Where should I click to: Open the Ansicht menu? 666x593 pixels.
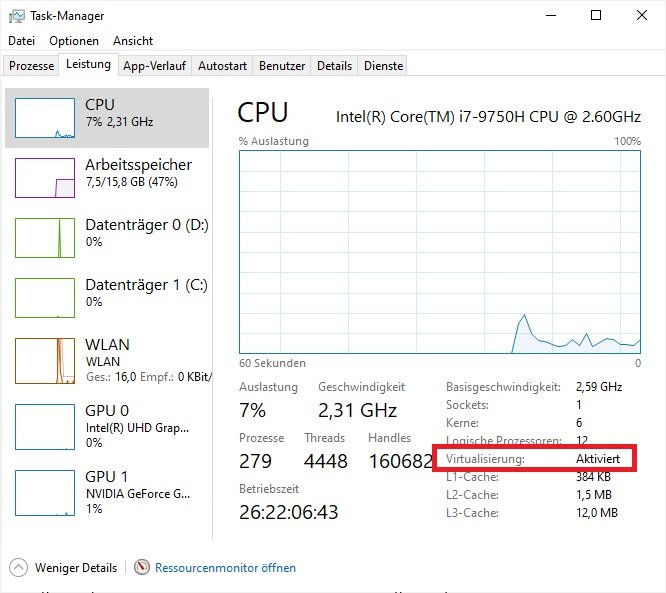pyautogui.click(x=133, y=41)
